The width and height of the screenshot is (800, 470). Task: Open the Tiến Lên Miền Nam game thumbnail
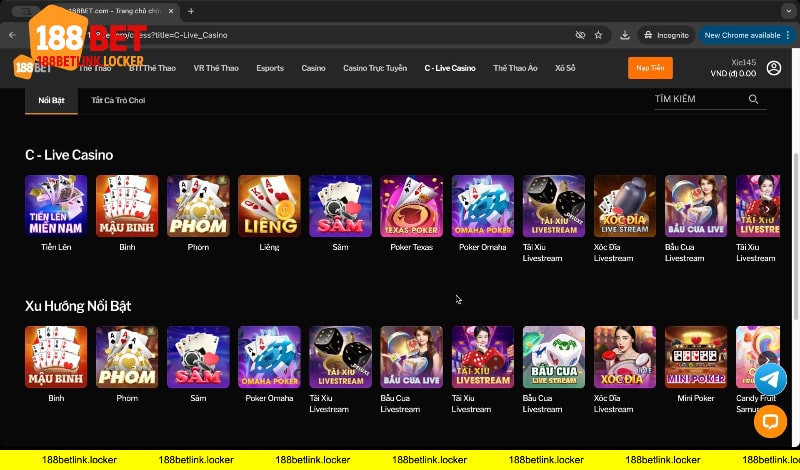56,206
